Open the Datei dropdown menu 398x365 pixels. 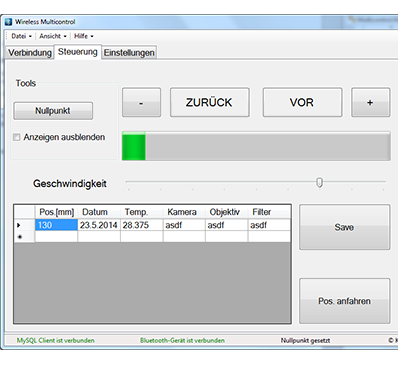[21, 36]
